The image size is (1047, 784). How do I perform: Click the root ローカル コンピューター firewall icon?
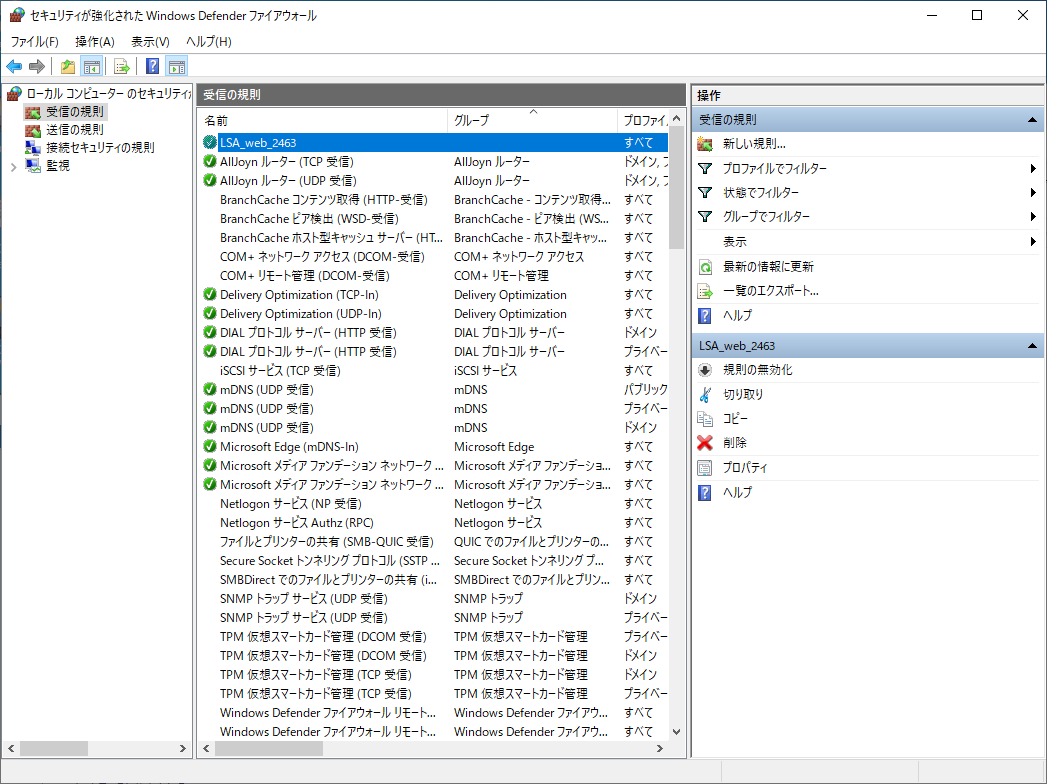click(x=15, y=94)
